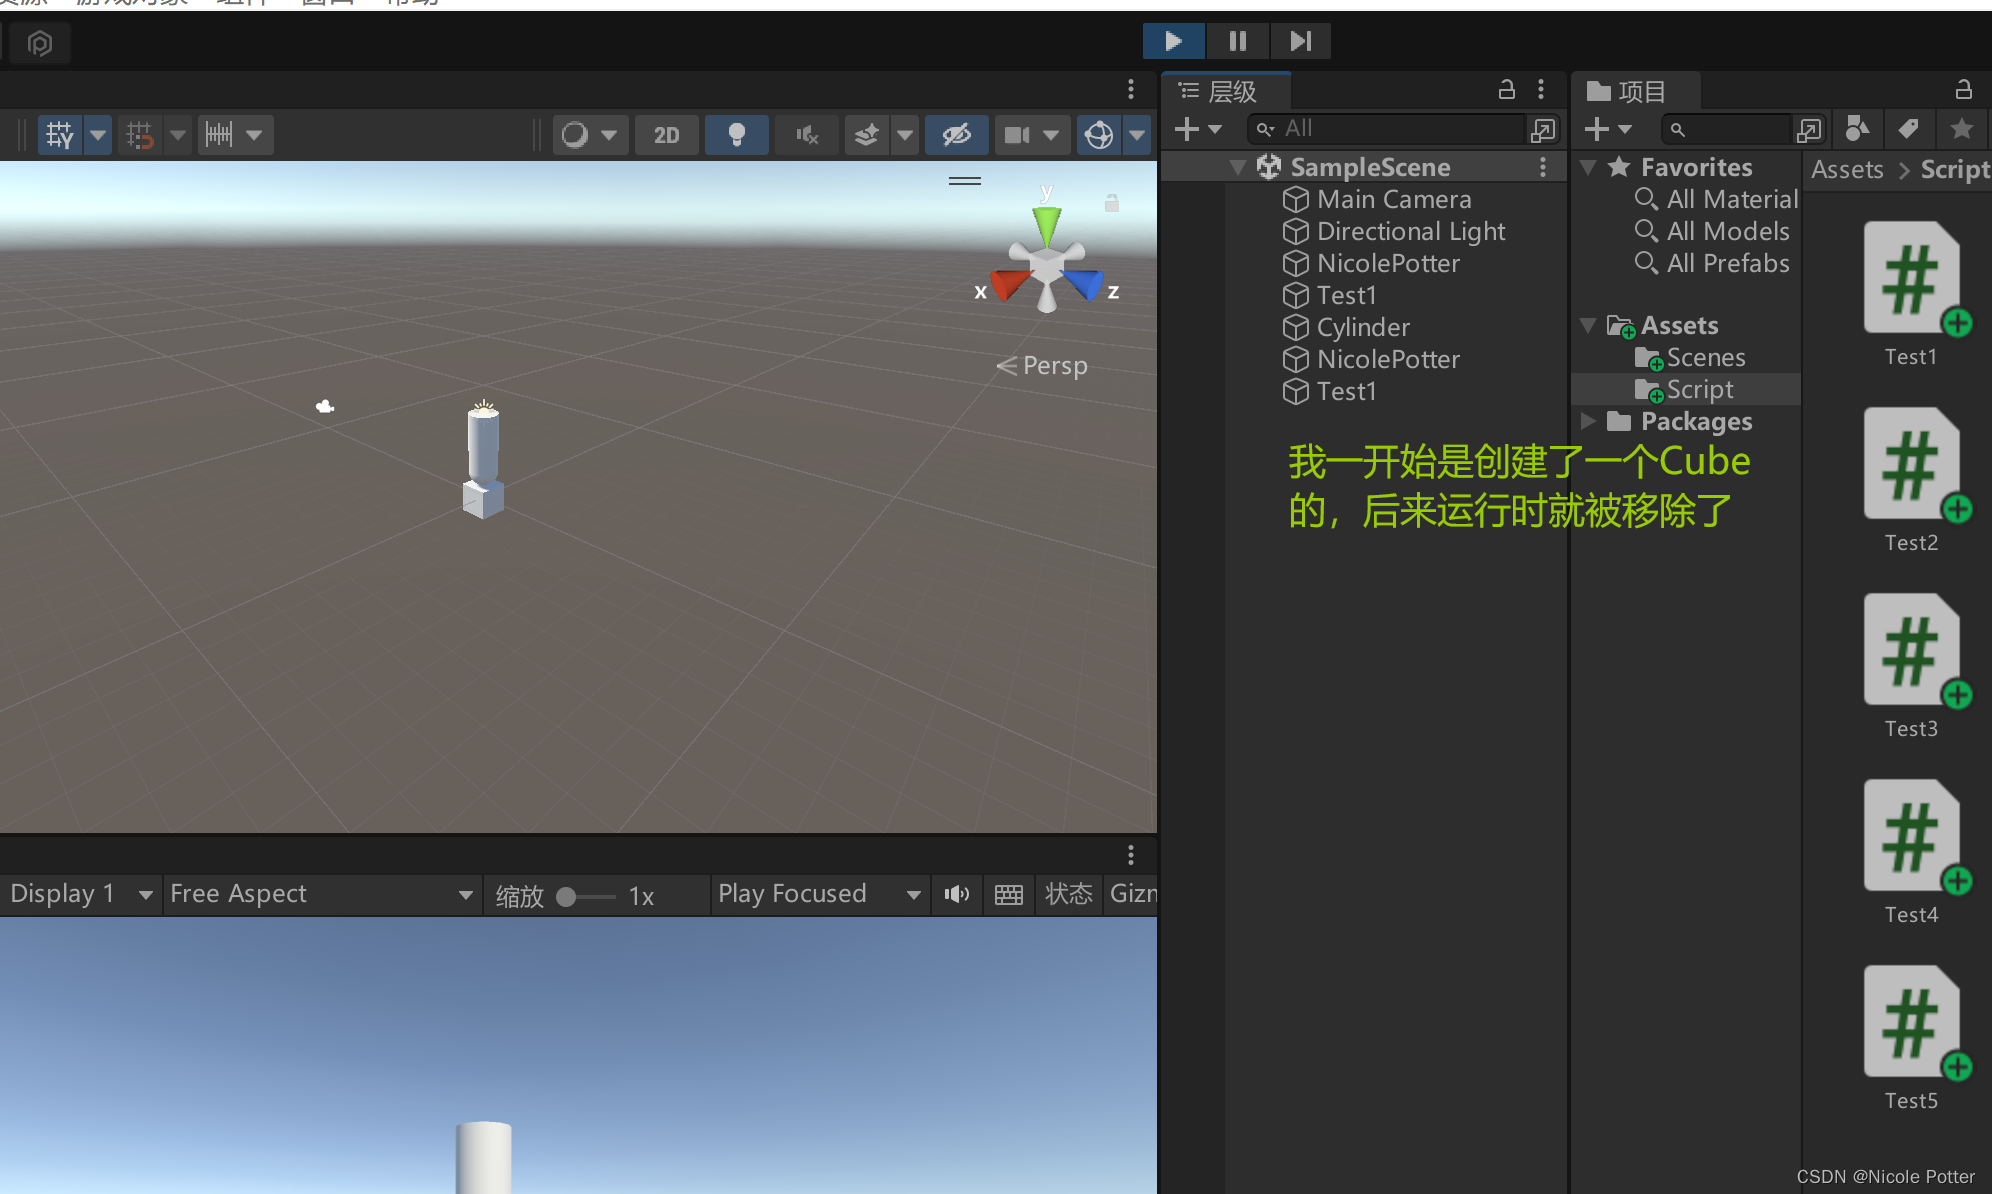Click the Pause button
1992x1194 pixels.
point(1237,41)
